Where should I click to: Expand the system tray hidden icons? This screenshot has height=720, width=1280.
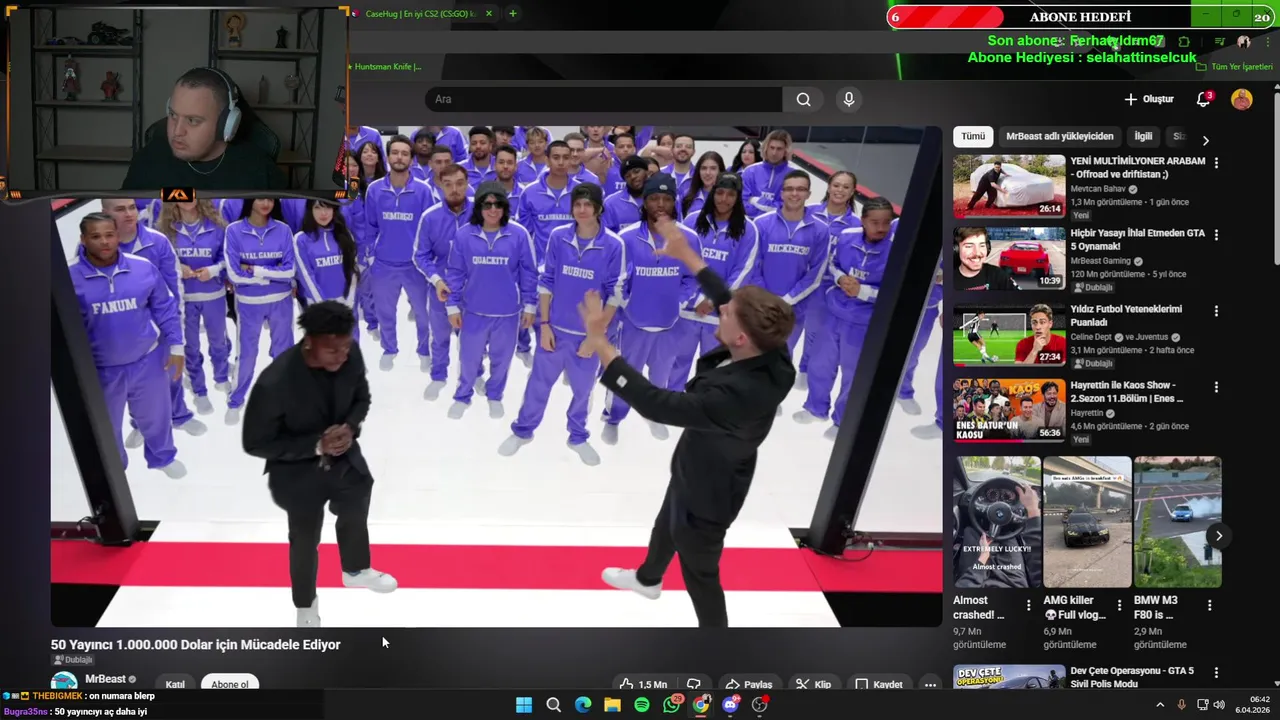1160,705
